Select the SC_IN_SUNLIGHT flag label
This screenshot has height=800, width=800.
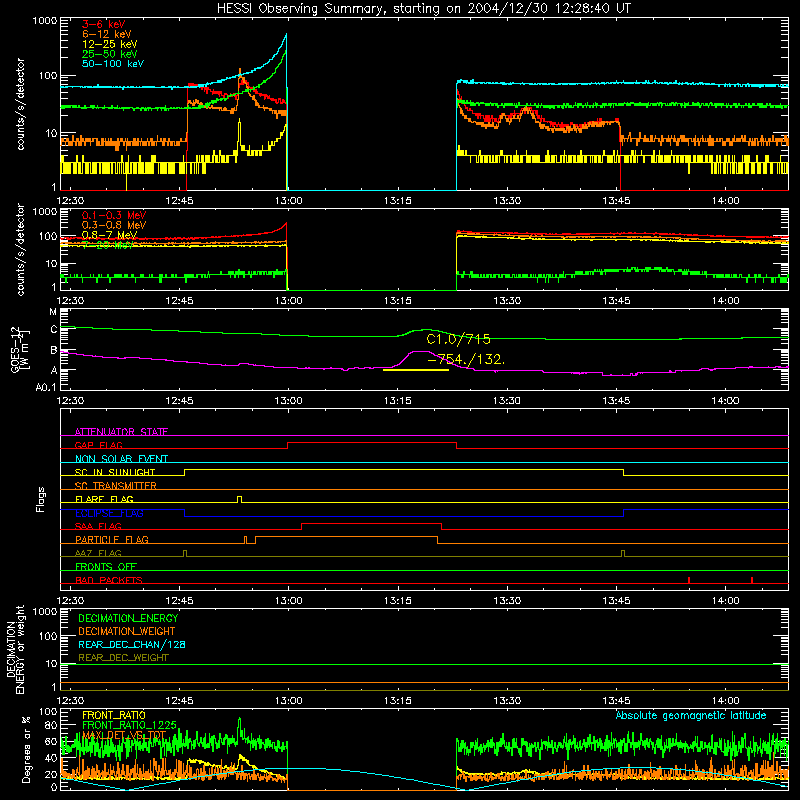pos(115,472)
